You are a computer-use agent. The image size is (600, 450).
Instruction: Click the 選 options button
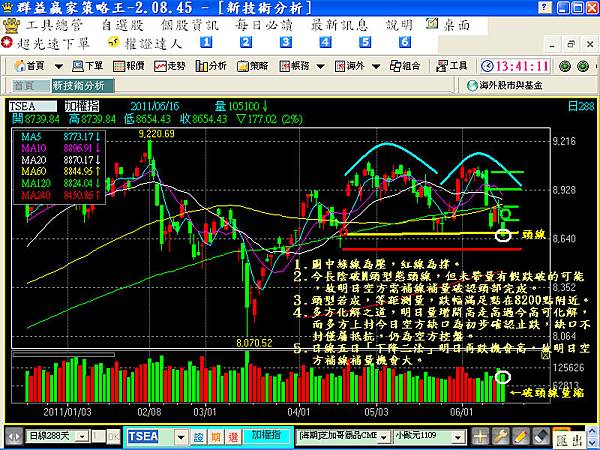click(233, 436)
